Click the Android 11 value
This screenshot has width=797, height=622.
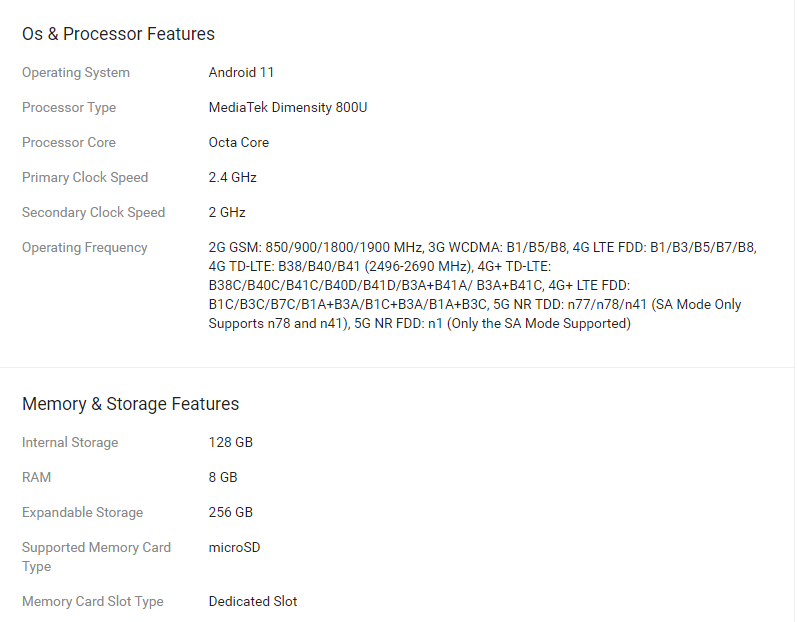(x=241, y=73)
